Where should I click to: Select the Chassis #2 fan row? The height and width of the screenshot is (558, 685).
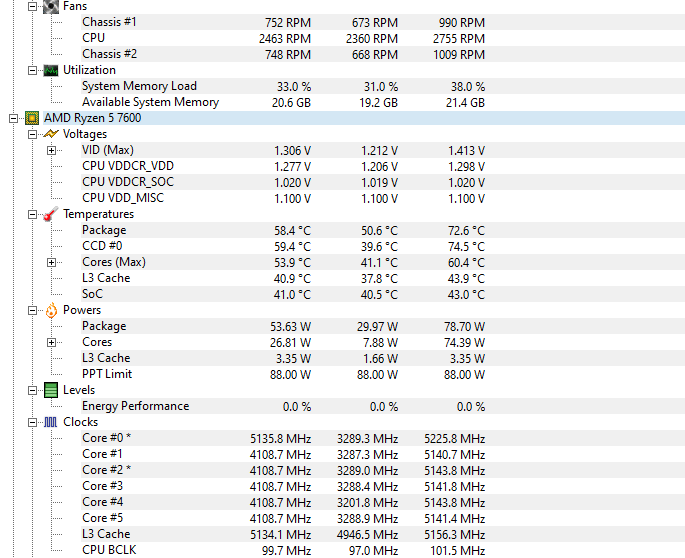pos(383,54)
